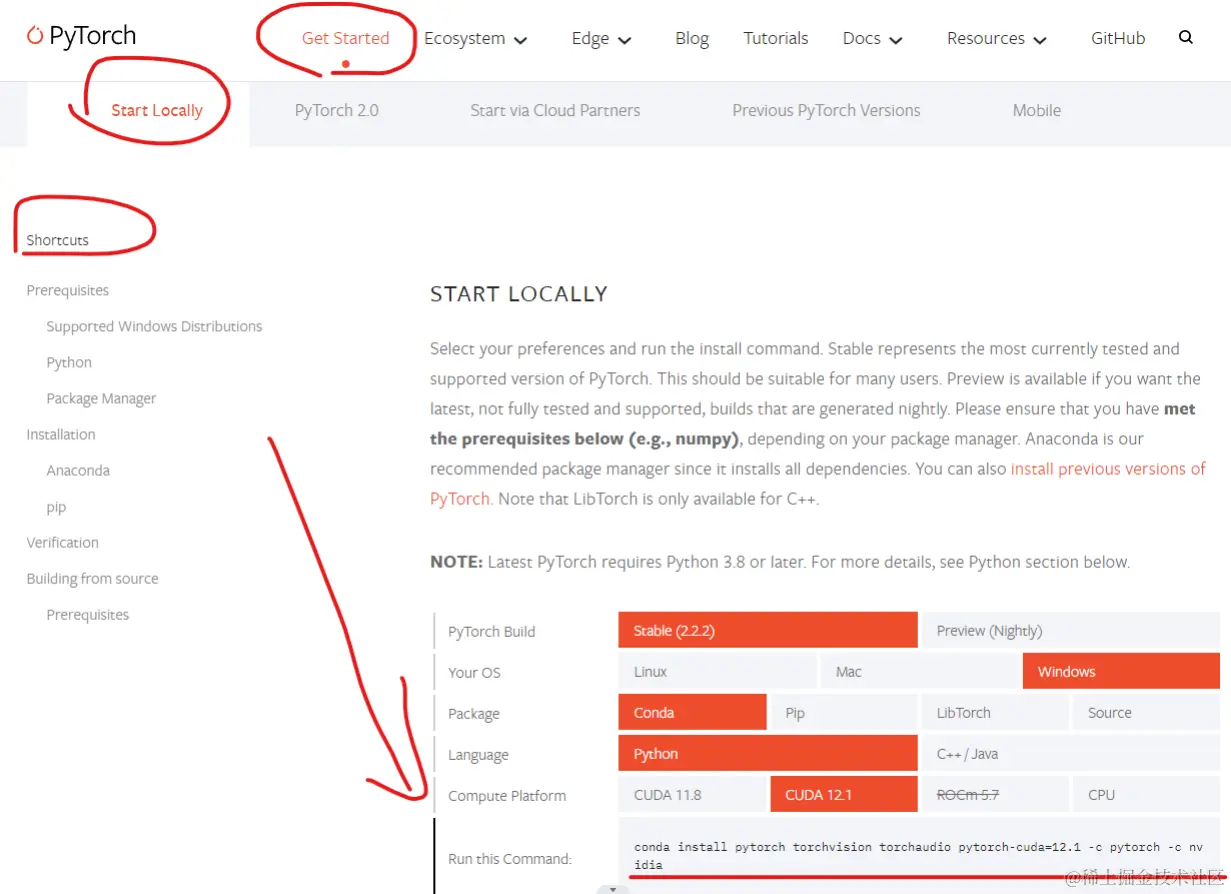Select CUDA 11.8 compute platform
The width and height of the screenshot is (1231, 894).
[x=692, y=794]
